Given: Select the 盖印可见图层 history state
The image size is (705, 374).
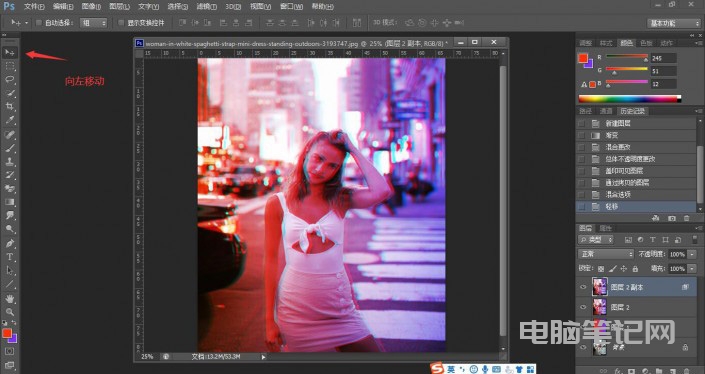Looking at the screenshot, I should point(636,171).
